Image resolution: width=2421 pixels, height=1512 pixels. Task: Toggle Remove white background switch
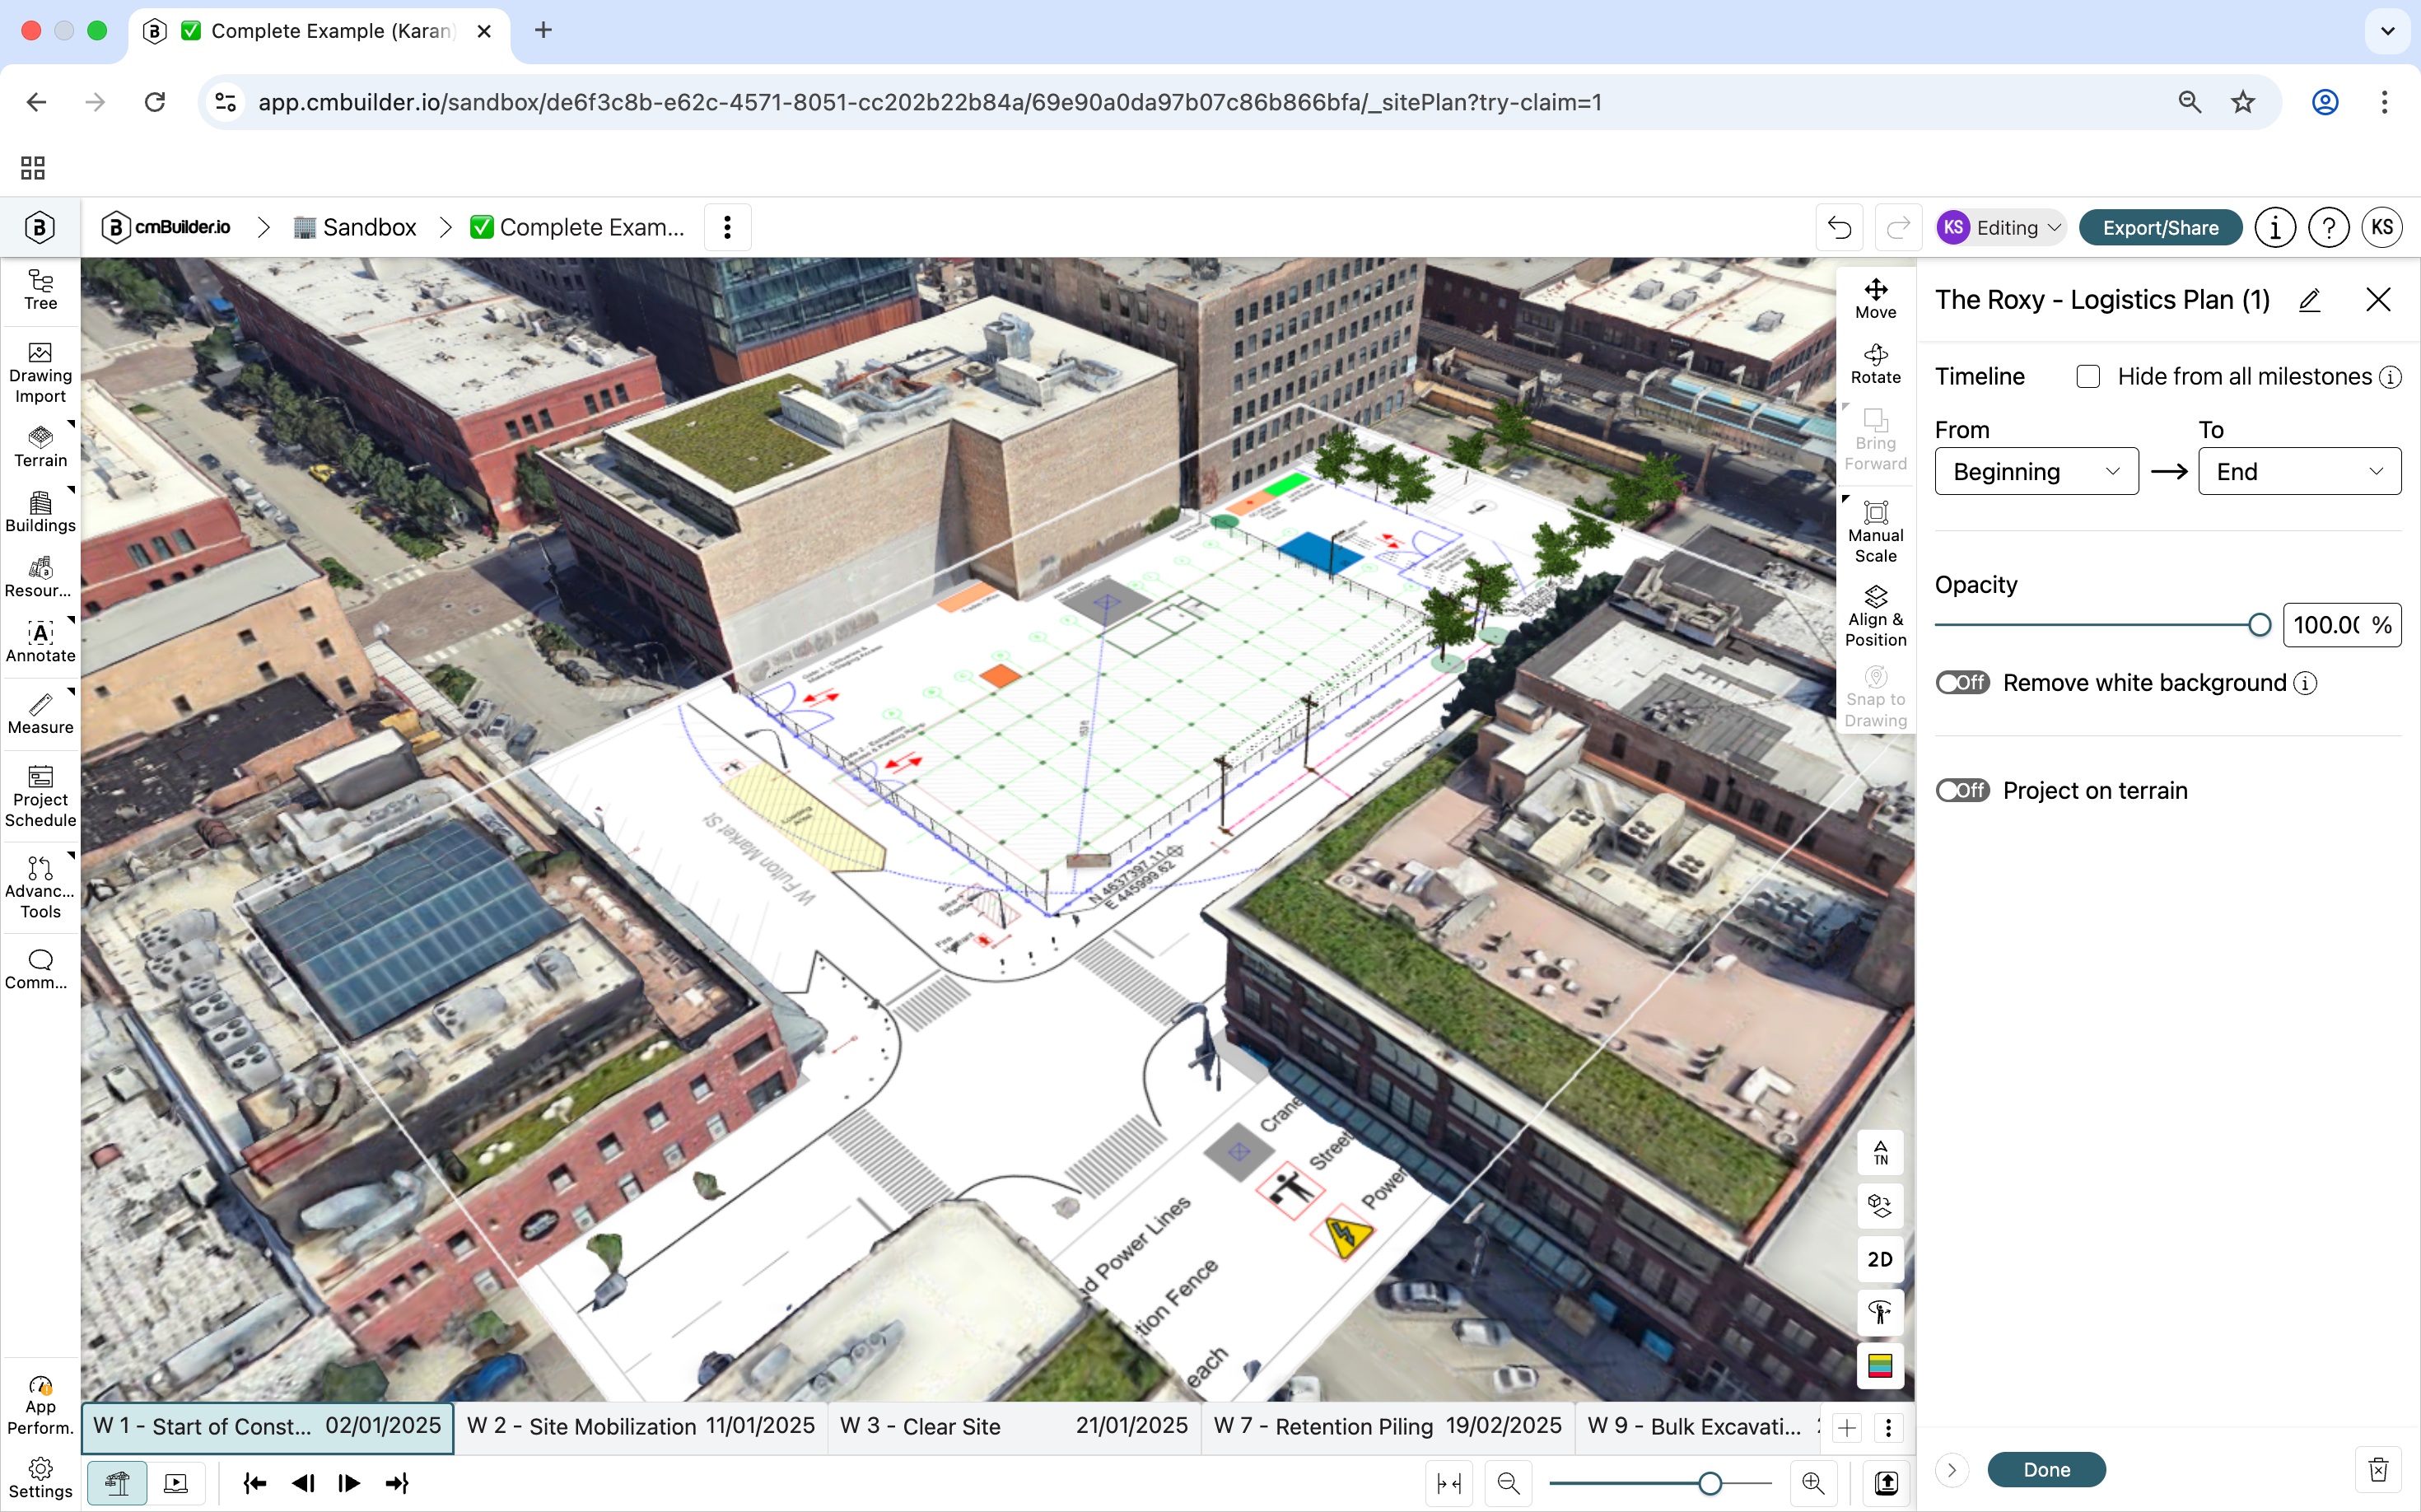point(1962,683)
